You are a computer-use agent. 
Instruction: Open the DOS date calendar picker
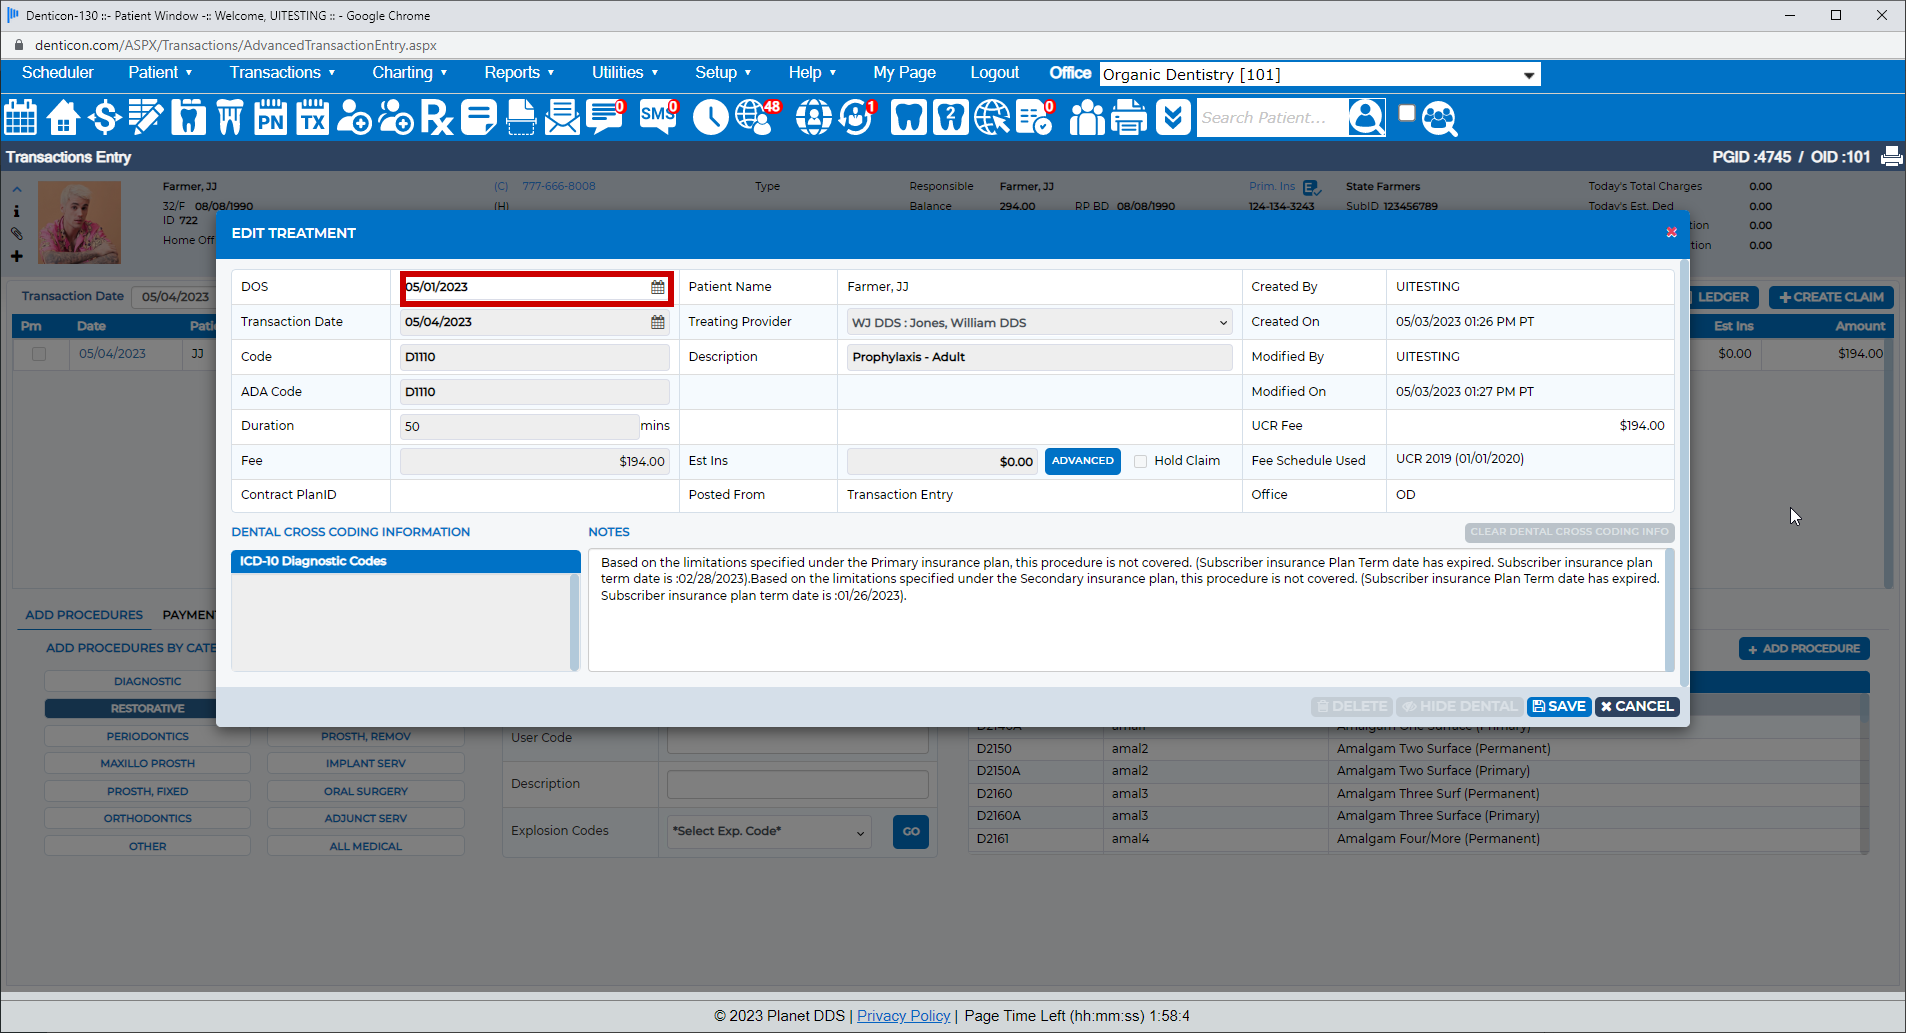pyautogui.click(x=657, y=287)
